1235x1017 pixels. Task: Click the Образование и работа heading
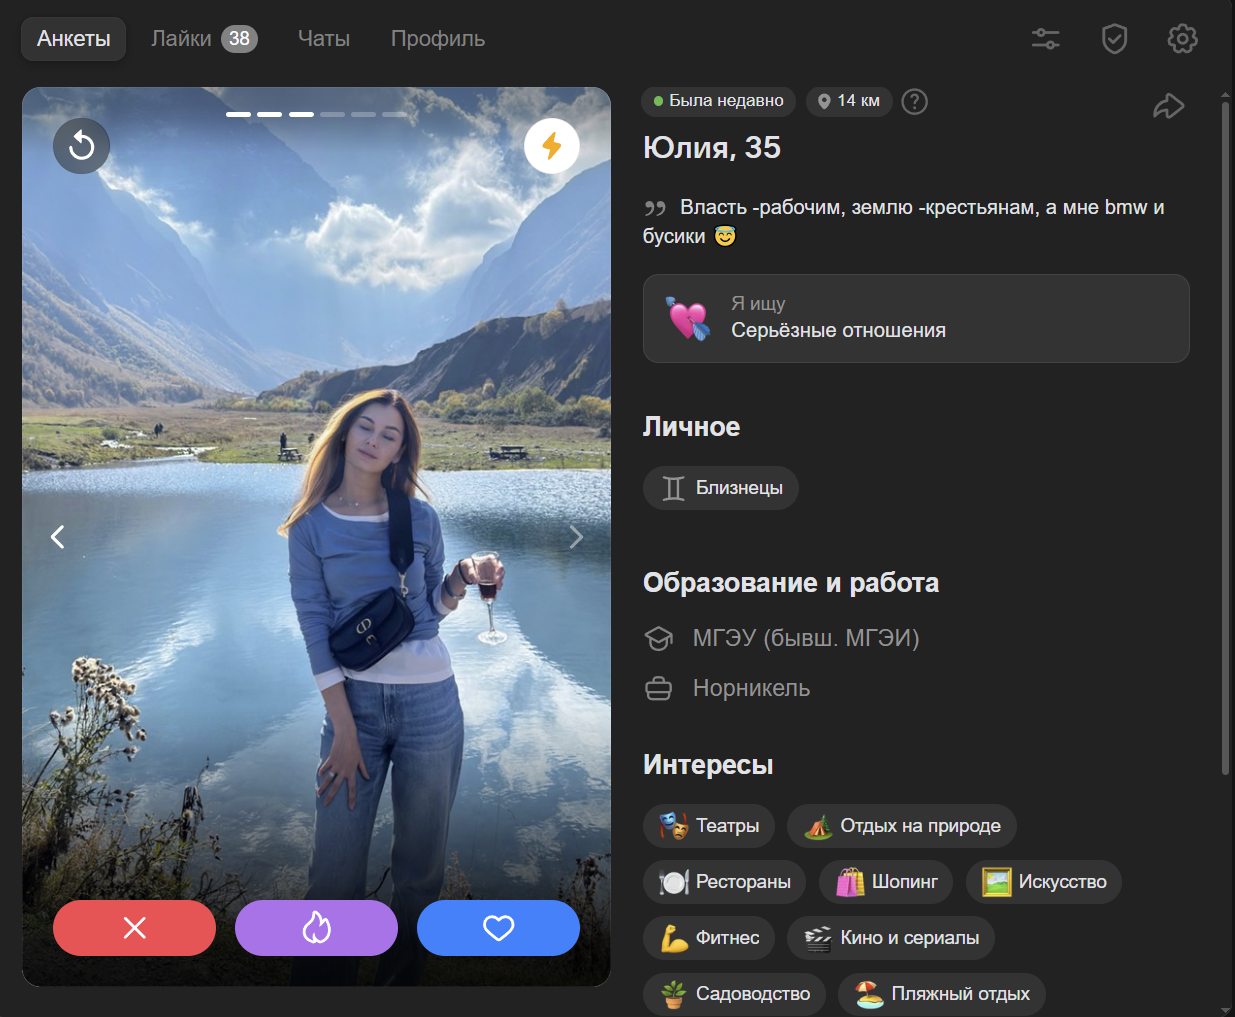(791, 583)
